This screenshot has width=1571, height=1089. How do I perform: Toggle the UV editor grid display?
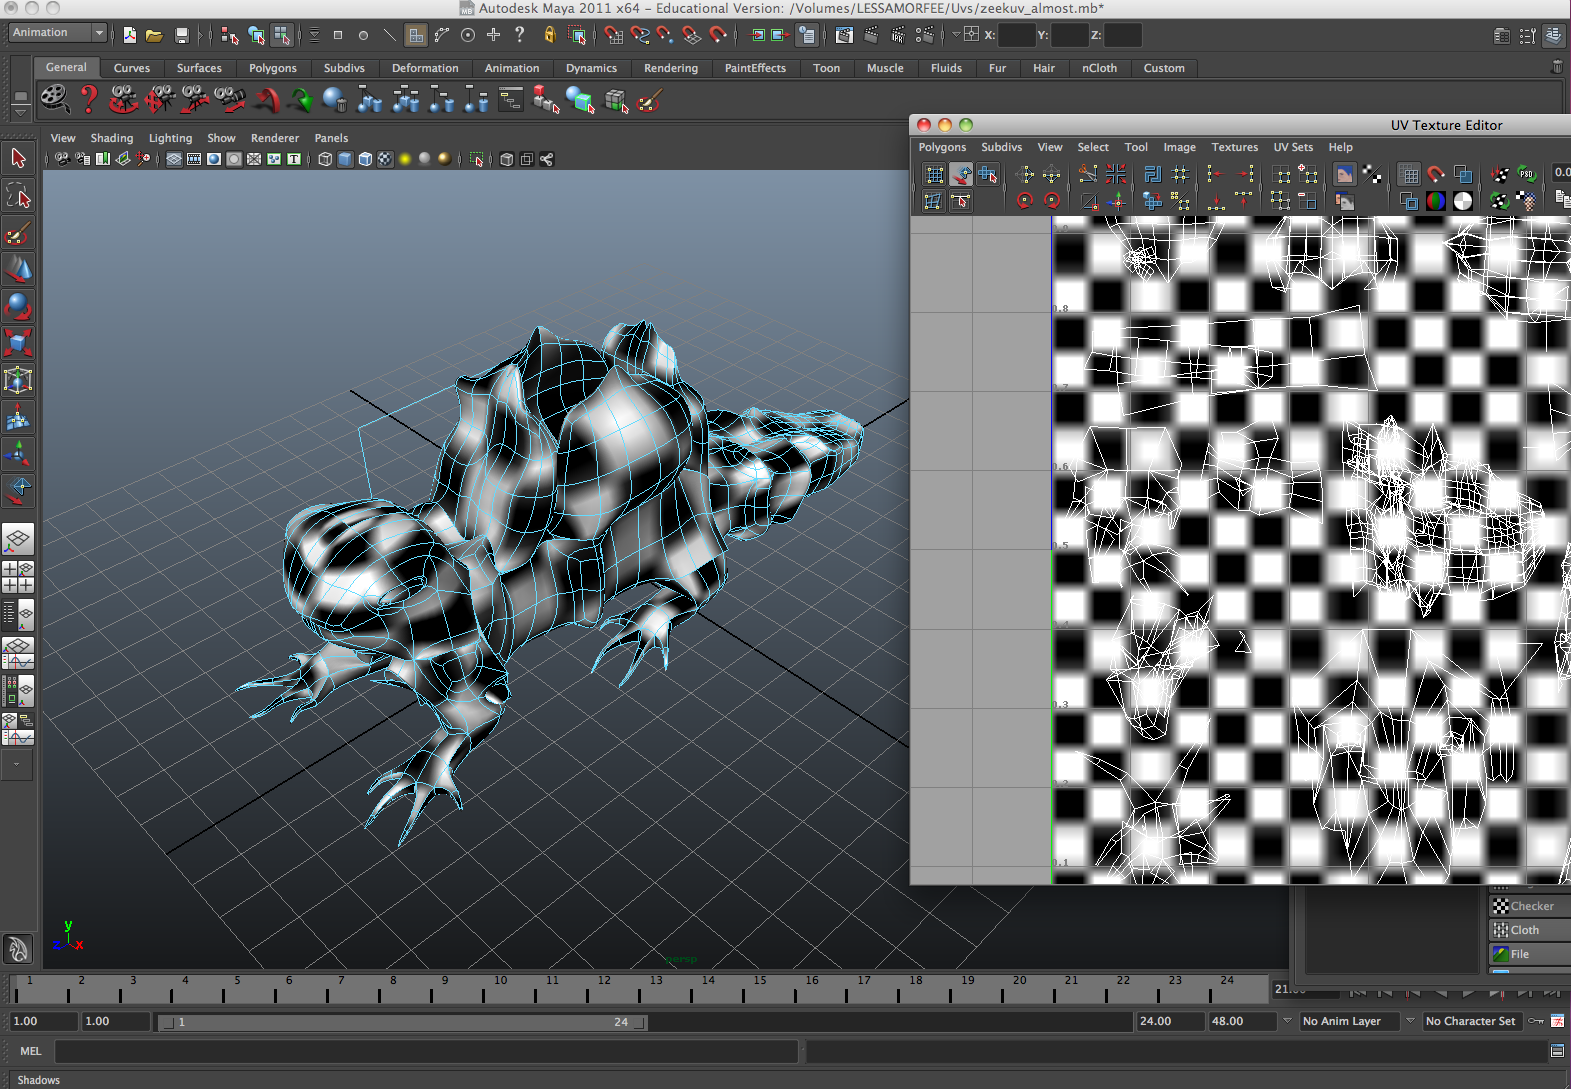(1409, 175)
